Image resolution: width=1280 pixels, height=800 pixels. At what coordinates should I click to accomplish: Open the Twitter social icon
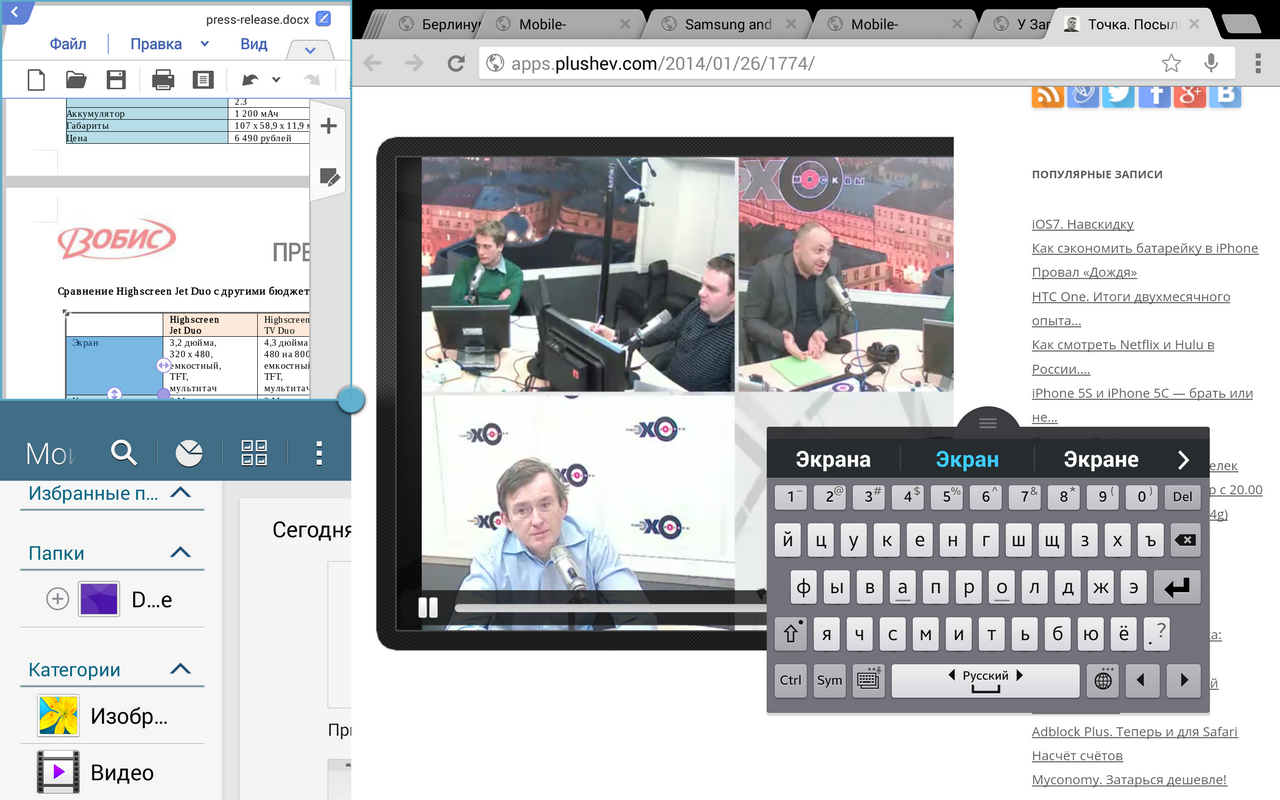(1119, 97)
